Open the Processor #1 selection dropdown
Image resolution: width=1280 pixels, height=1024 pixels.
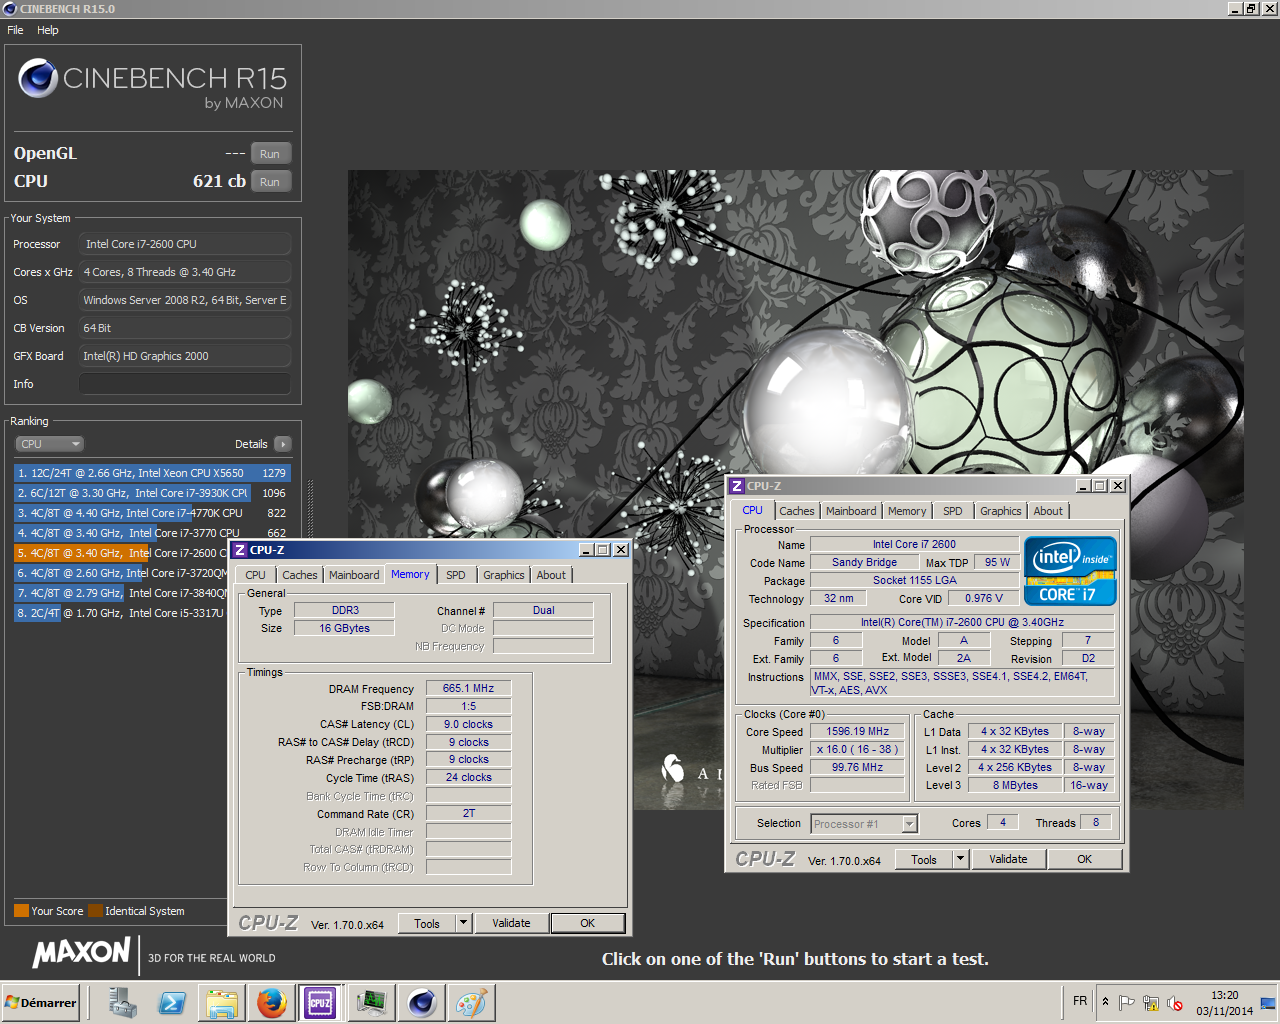(x=864, y=824)
